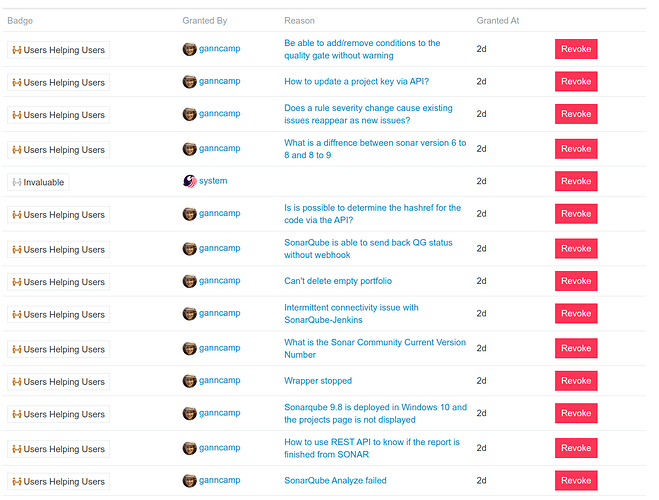Open Users Helping Users badge in Wrapper stopped row
659x500 pixels.
coord(58,382)
